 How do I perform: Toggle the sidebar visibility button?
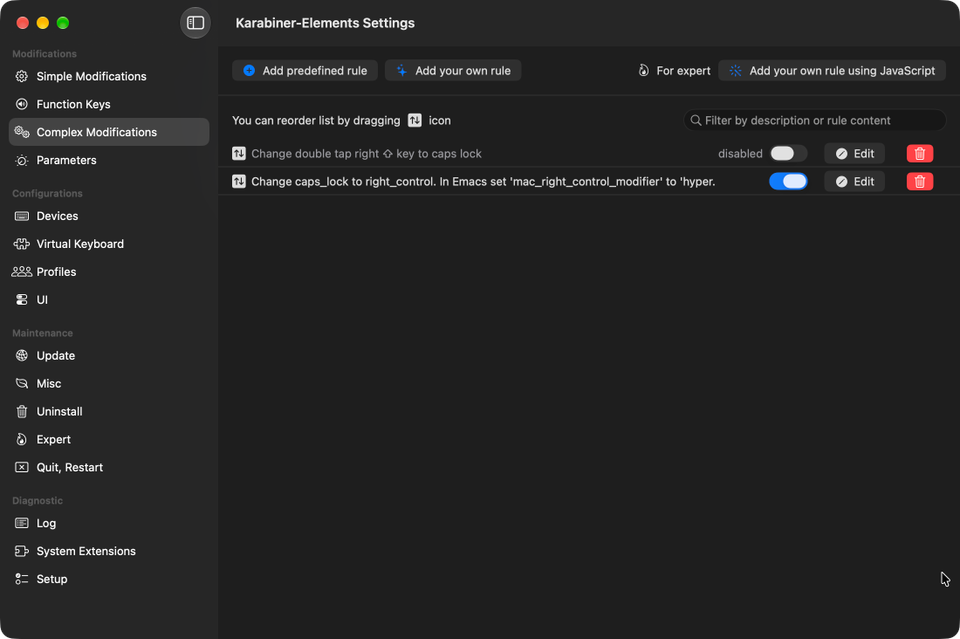195,23
